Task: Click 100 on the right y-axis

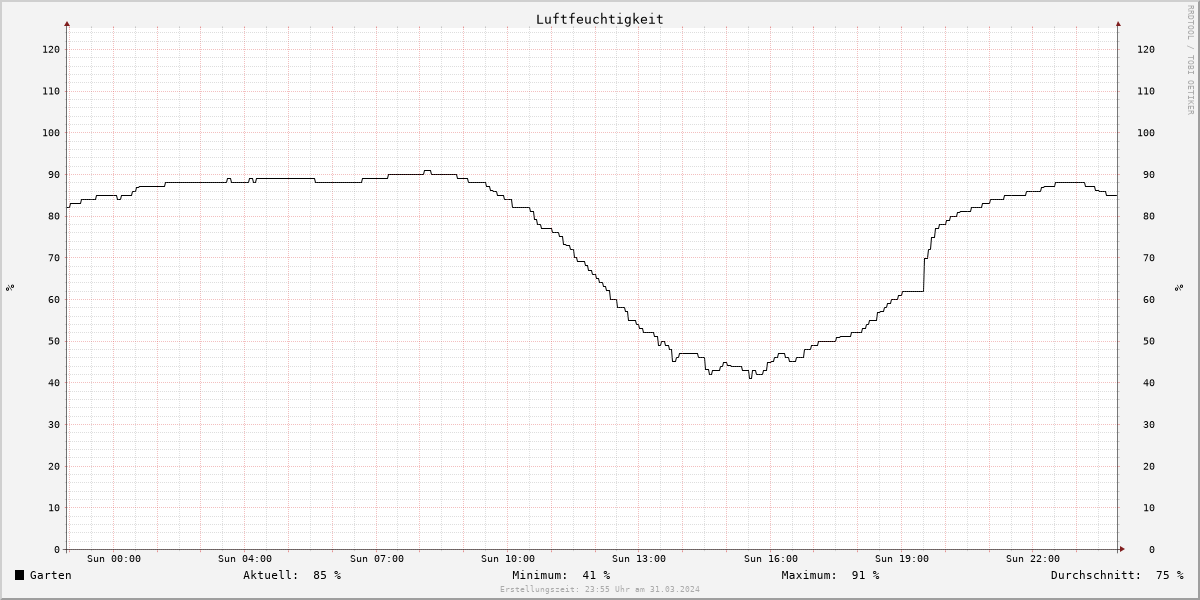Action: [x=1146, y=133]
